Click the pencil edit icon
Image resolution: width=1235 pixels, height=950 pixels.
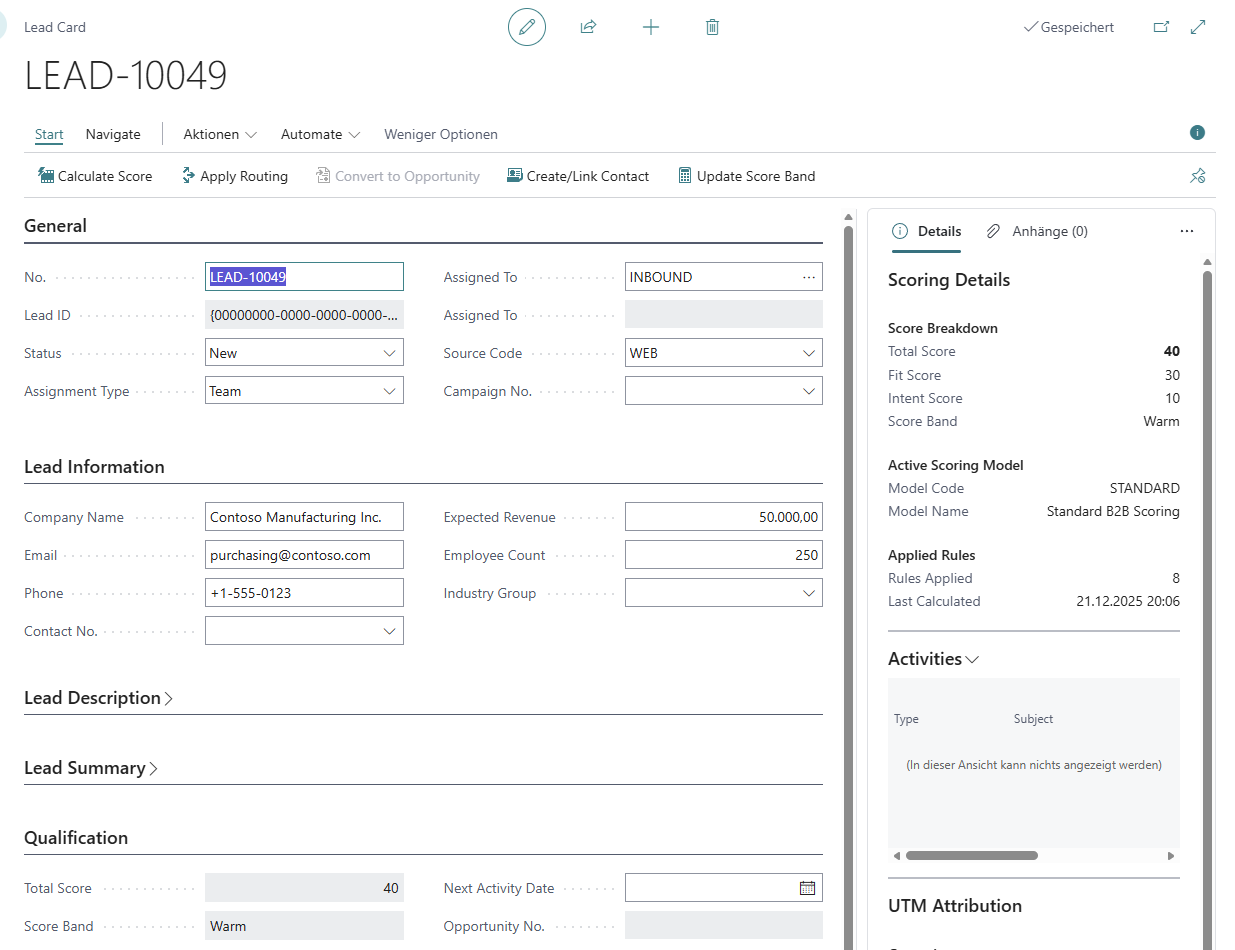pos(527,27)
